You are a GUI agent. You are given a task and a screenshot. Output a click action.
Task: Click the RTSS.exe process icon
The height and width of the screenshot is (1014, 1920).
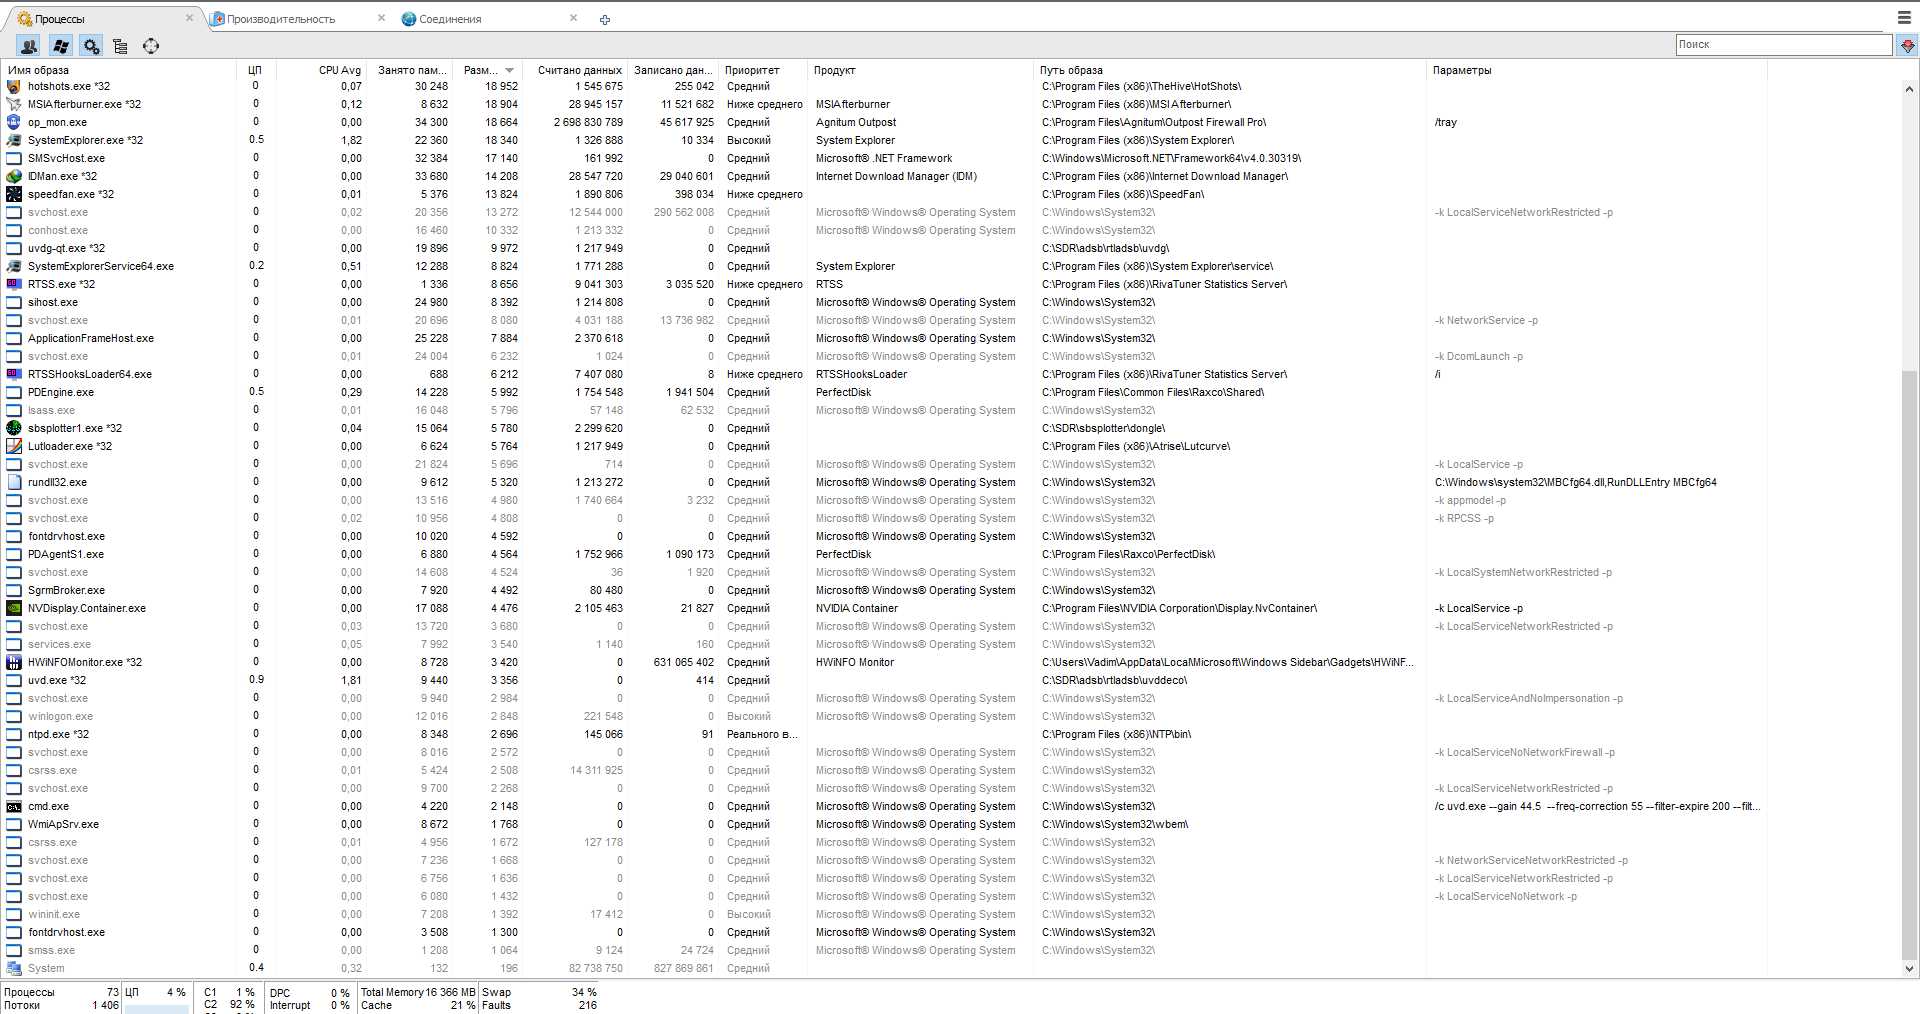click(14, 284)
